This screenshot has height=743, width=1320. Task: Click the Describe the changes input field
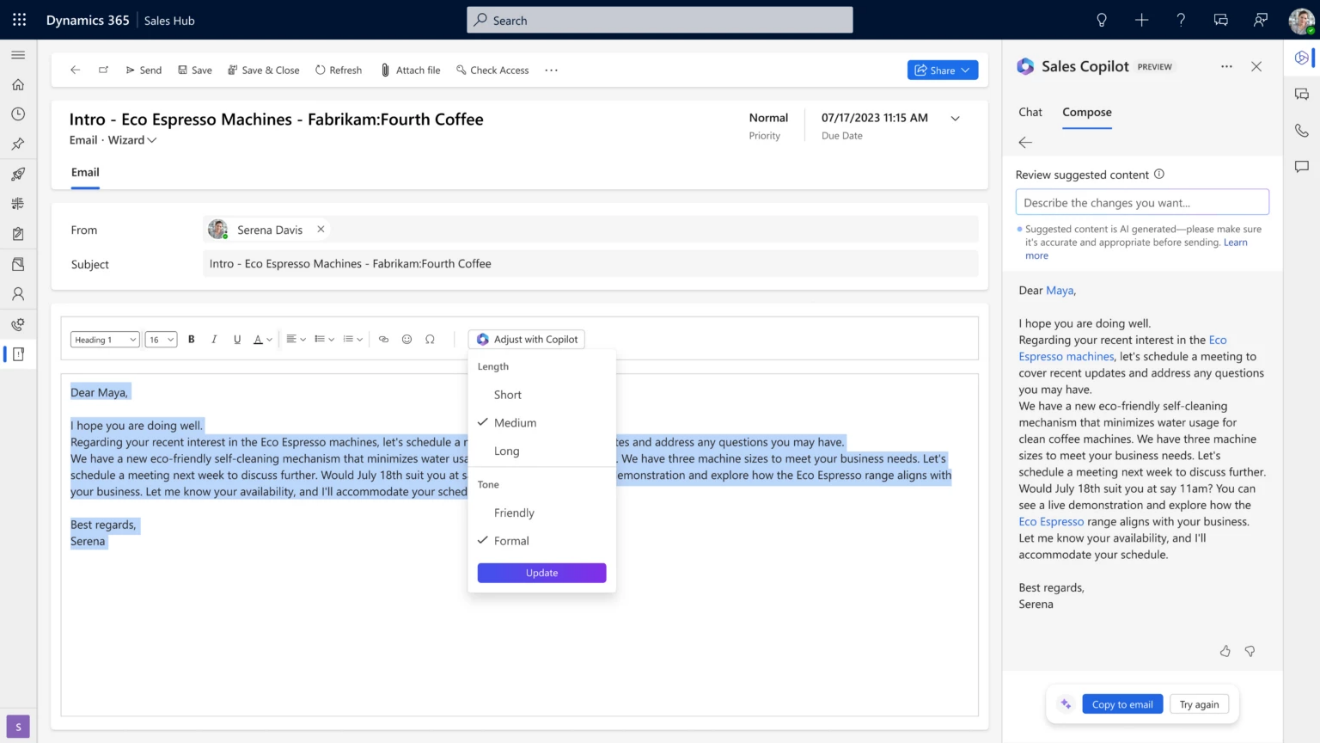coord(1141,201)
